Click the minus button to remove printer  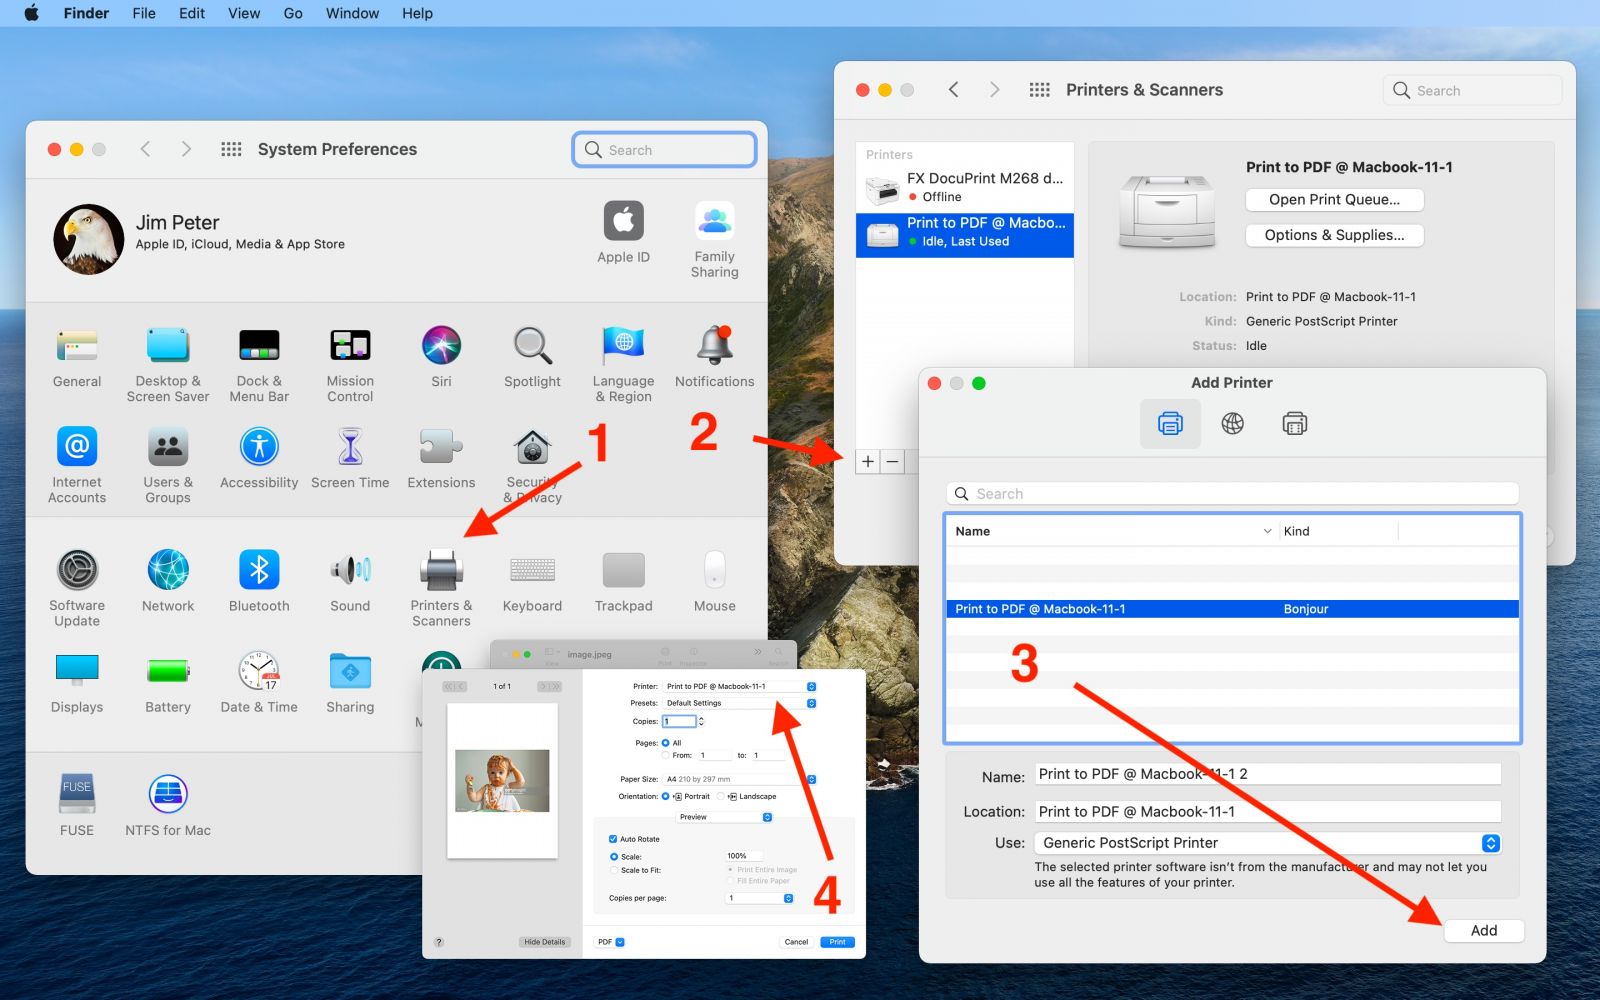893,461
